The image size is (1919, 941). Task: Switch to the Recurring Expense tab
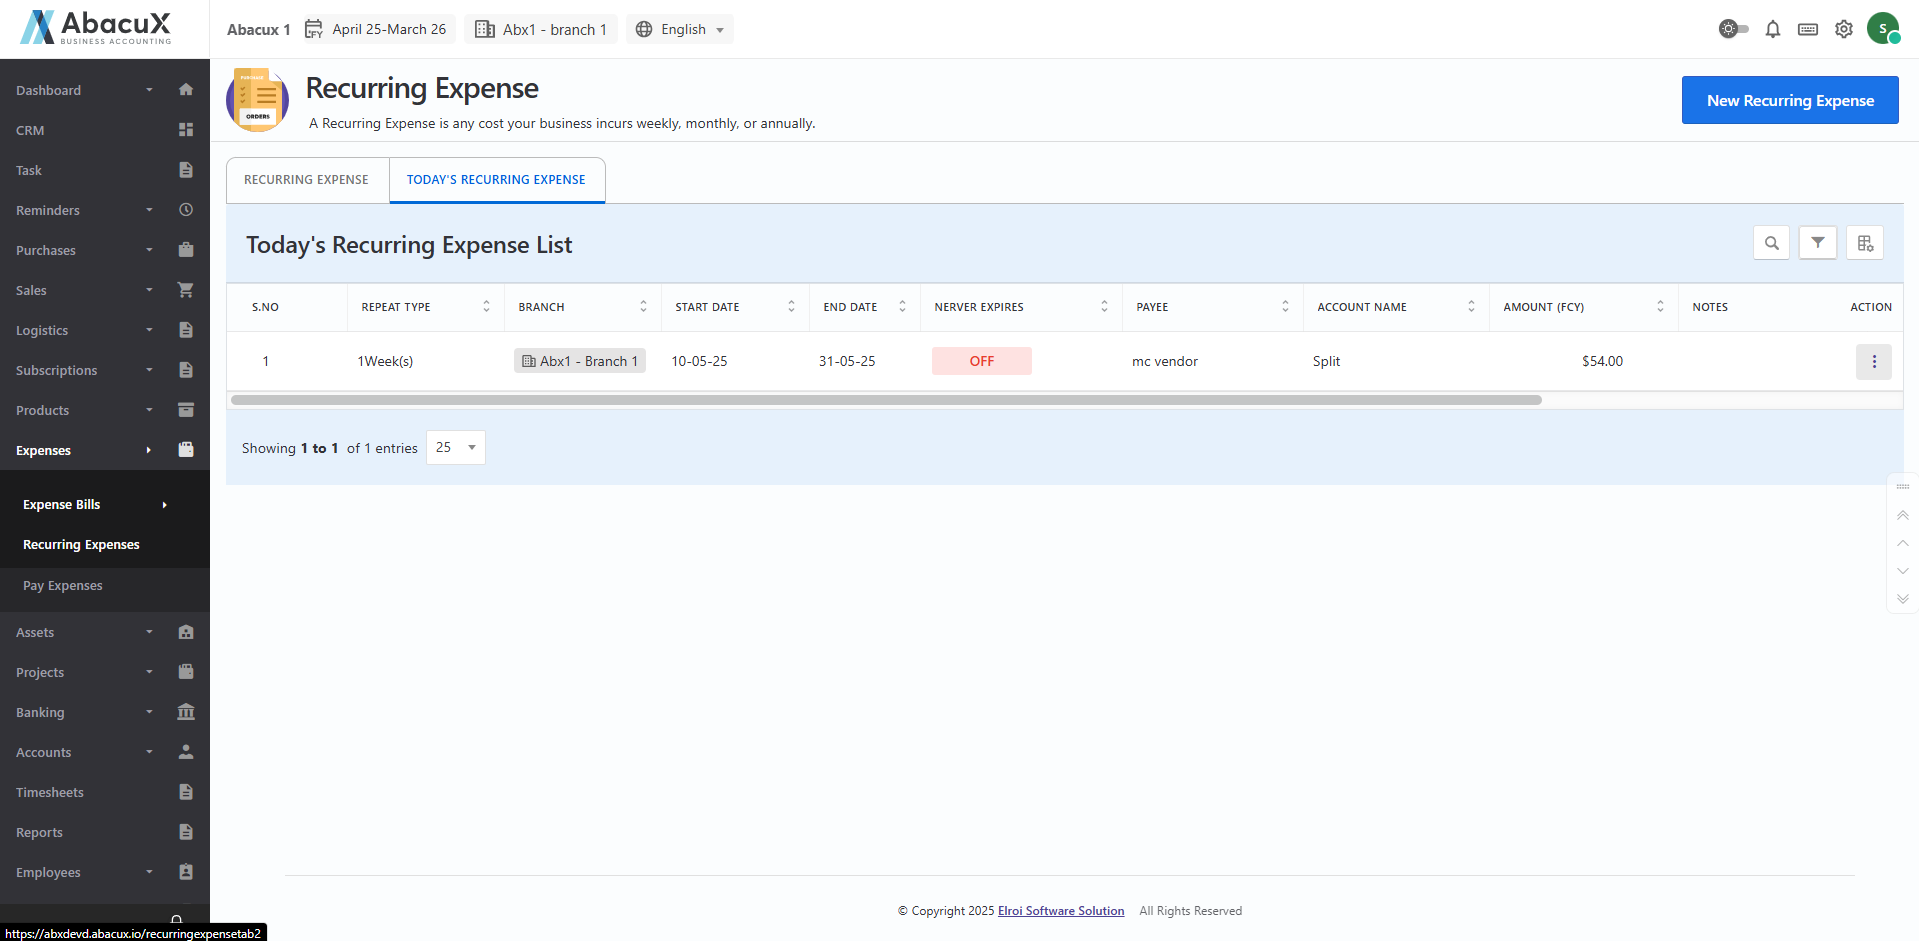(306, 180)
